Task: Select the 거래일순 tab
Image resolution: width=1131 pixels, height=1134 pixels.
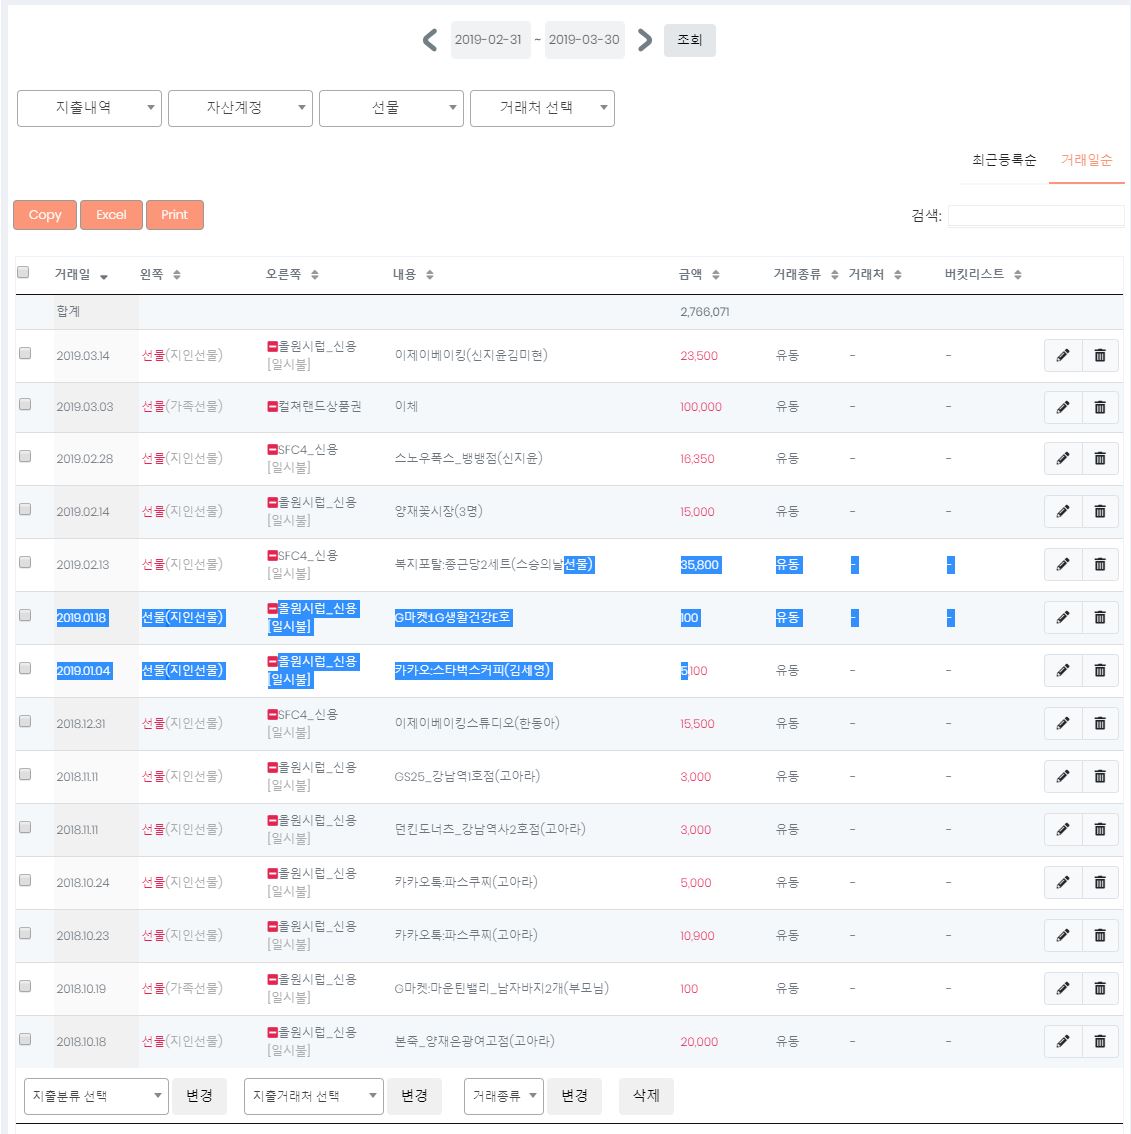Action: point(1086,160)
